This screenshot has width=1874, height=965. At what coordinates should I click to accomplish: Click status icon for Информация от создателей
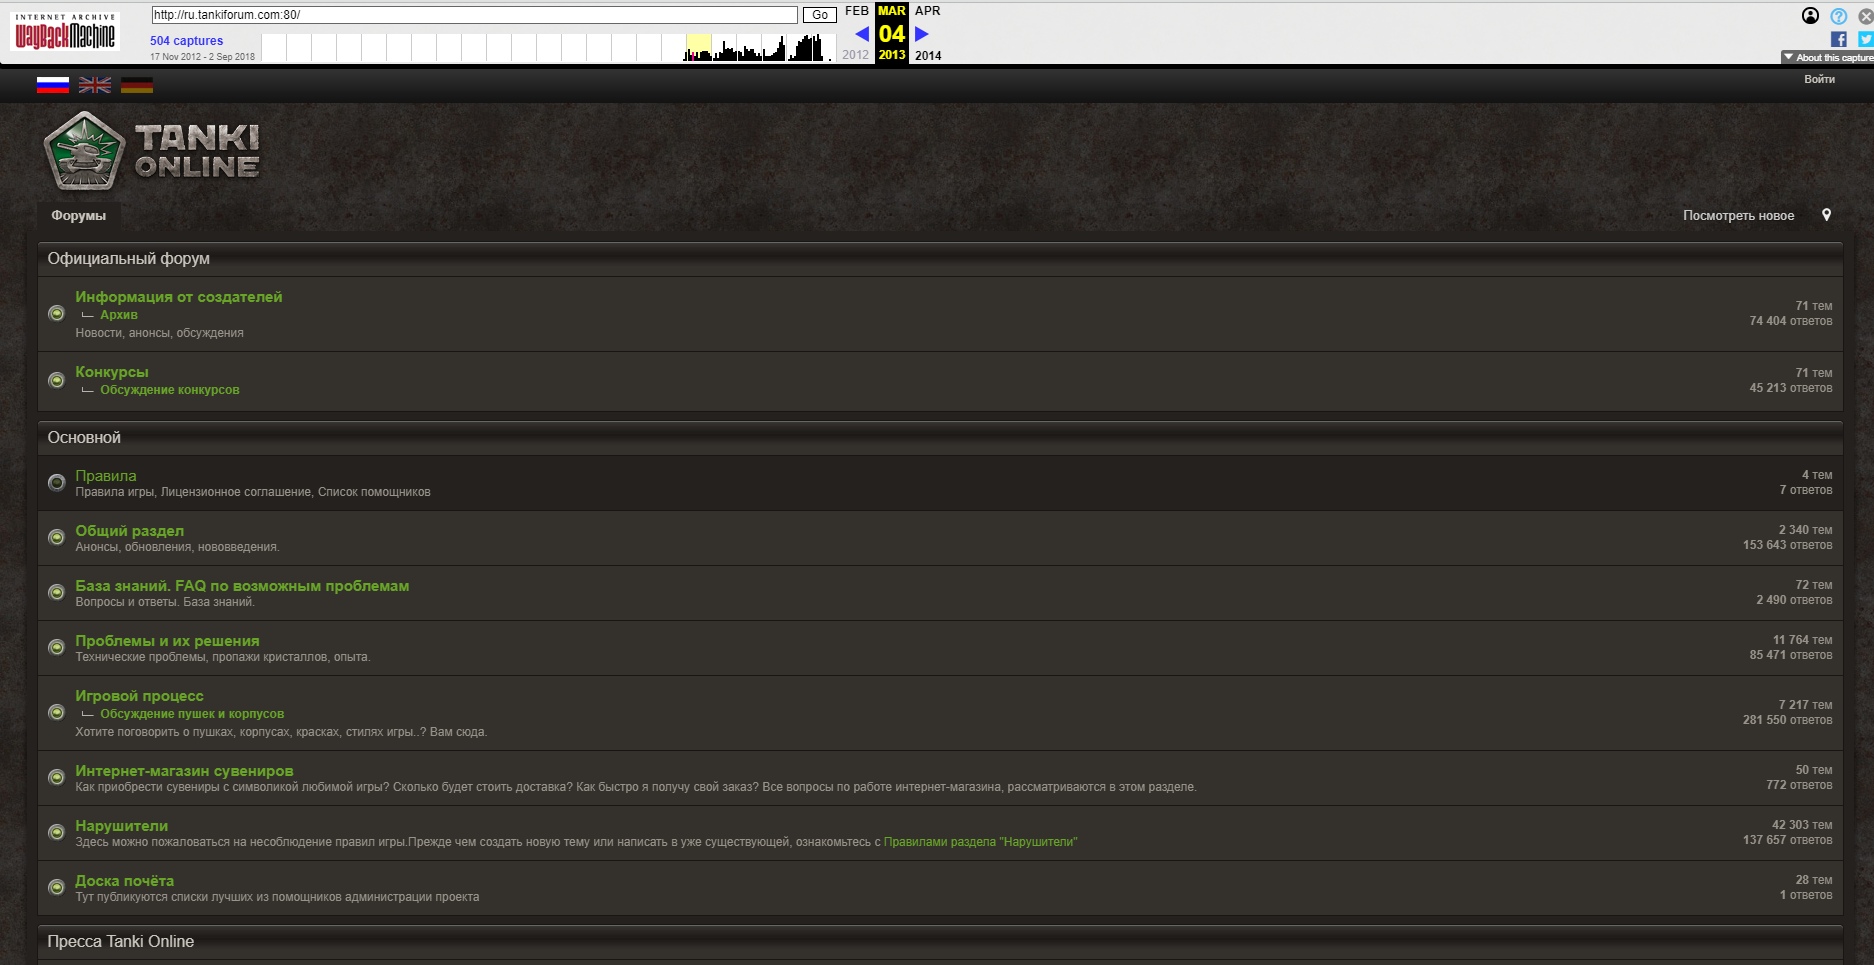57,314
